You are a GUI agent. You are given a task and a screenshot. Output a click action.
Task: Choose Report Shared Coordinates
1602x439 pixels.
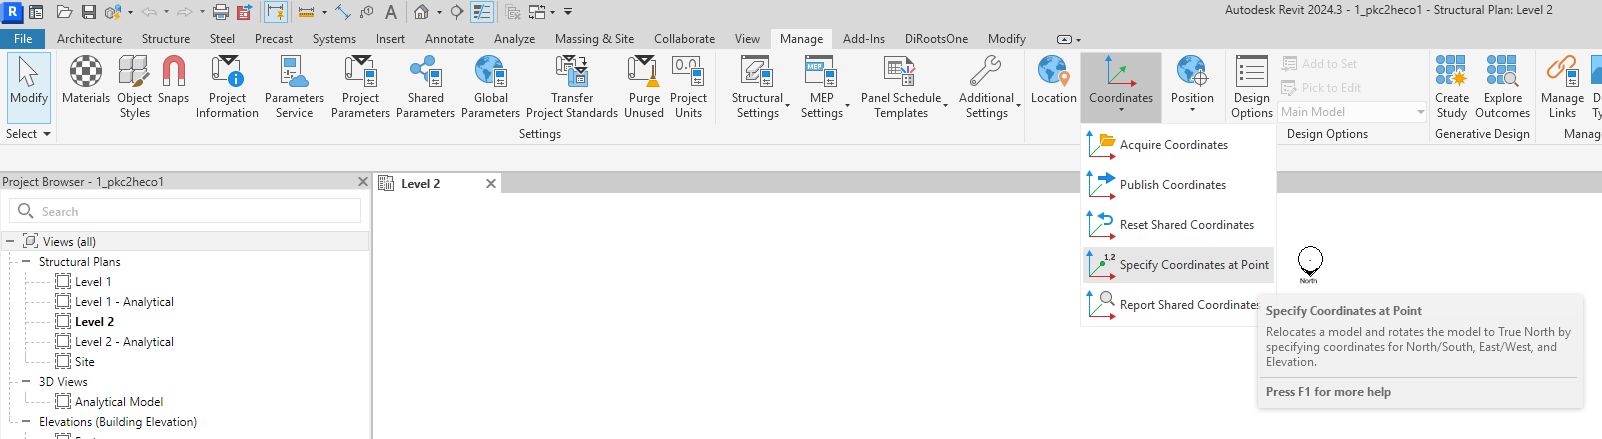pyautogui.click(x=1178, y=305)
